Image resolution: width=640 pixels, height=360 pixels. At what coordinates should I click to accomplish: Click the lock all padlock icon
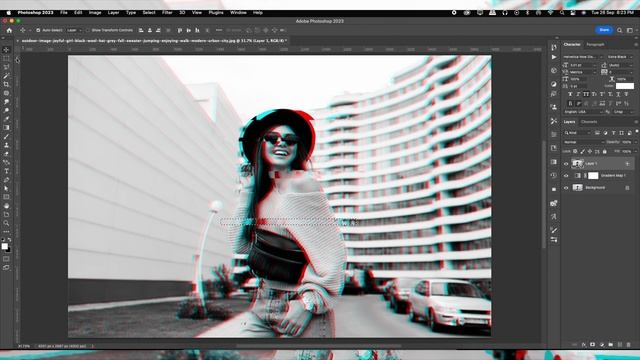[x=604, y=151]
